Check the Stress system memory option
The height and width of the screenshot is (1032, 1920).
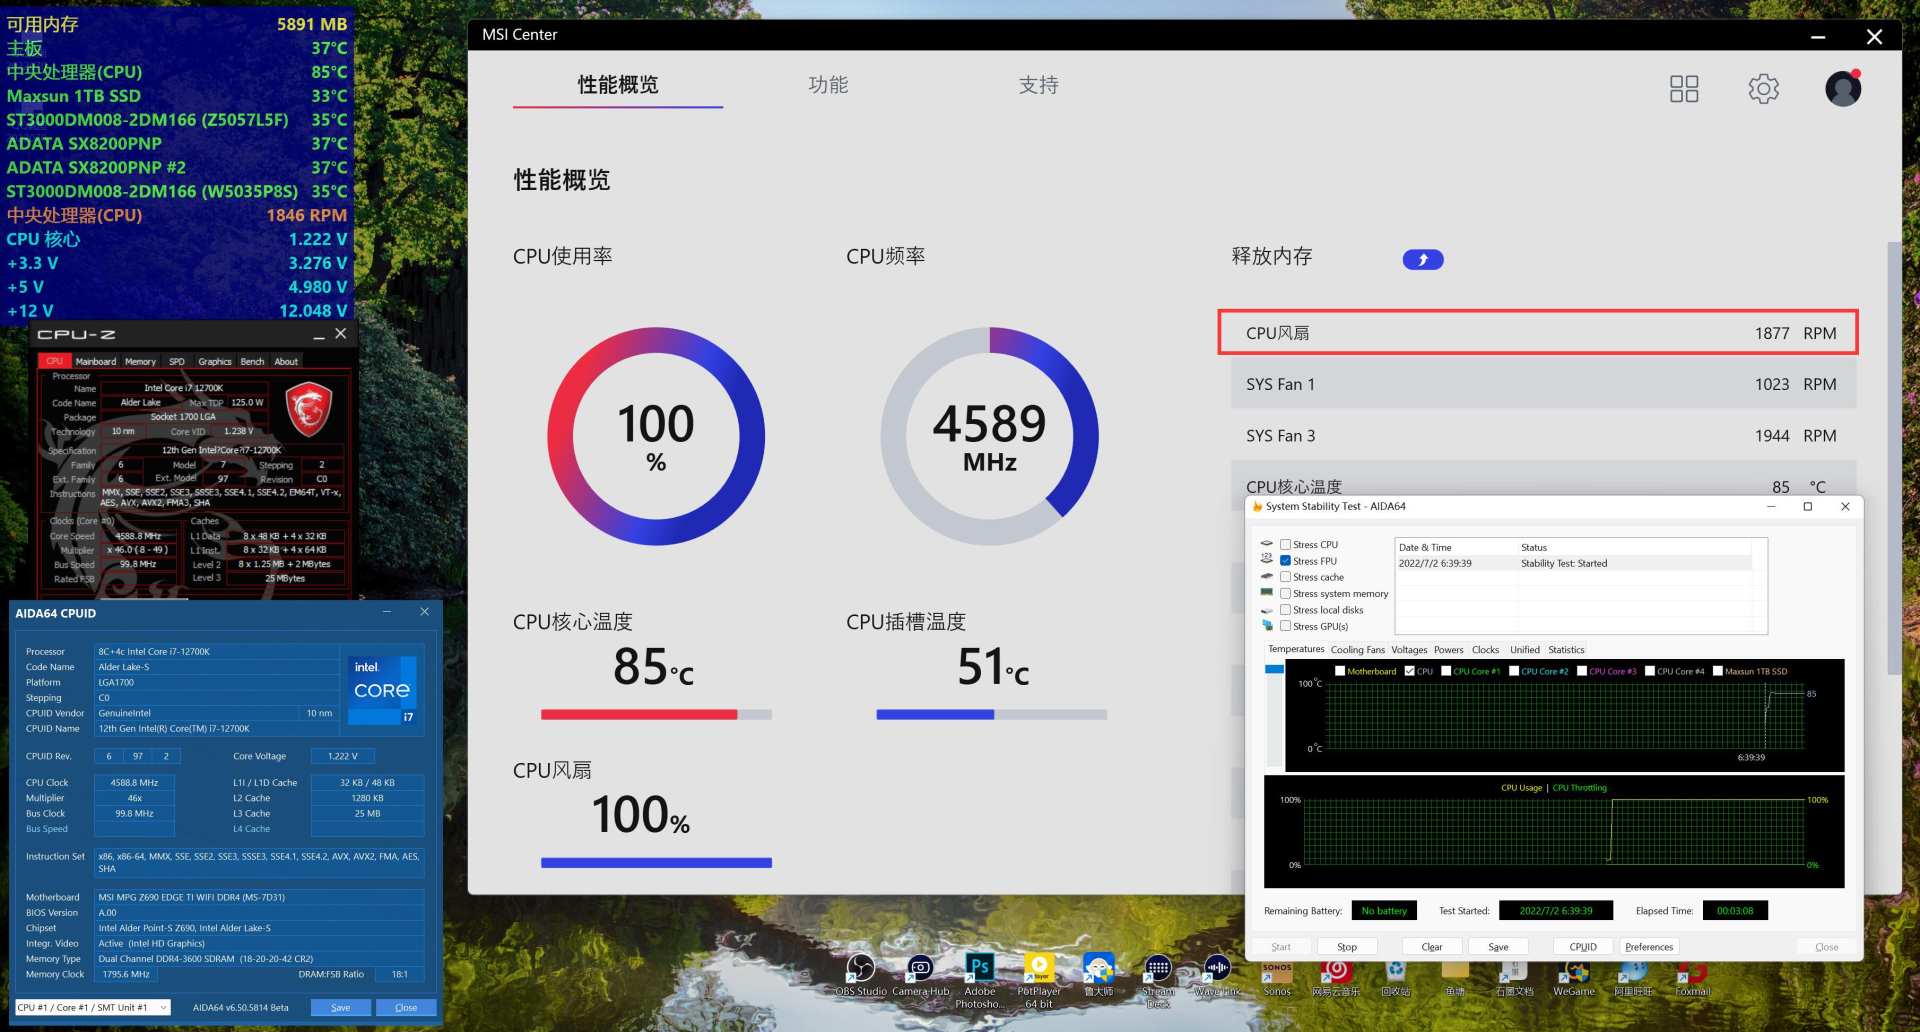point(1286,594)
